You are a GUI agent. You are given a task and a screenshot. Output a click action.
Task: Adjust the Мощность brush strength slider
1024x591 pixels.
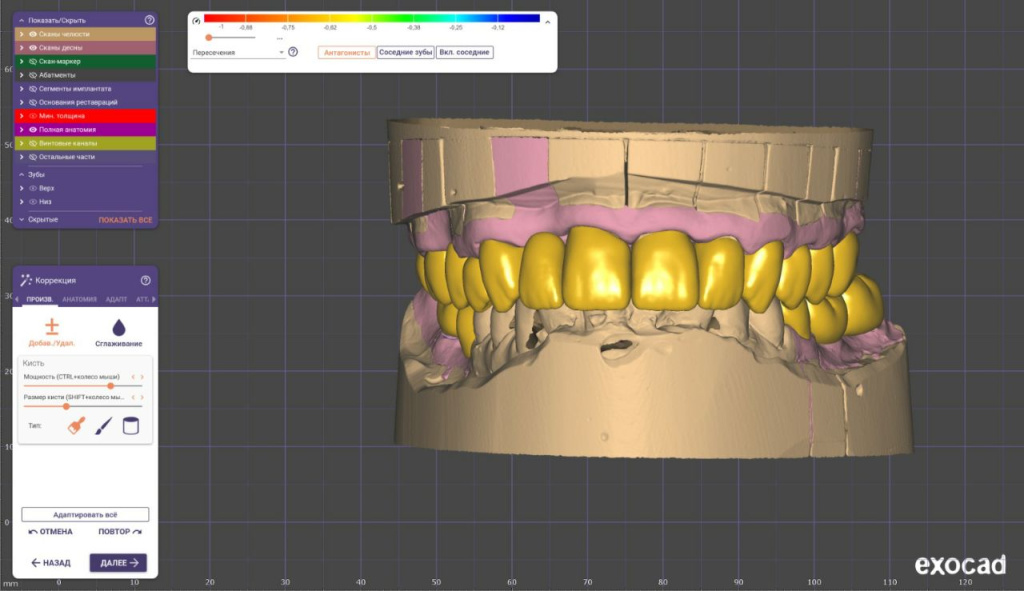[x=110, y=385]
